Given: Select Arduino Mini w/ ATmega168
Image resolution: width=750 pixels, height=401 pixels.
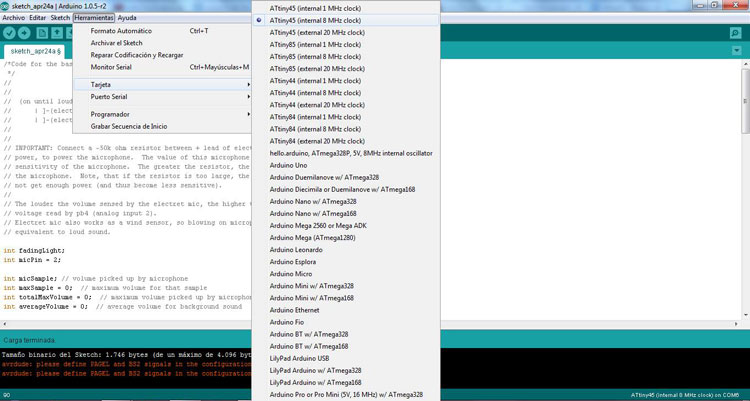Looking at the screenshot, I should click(345, 298).
